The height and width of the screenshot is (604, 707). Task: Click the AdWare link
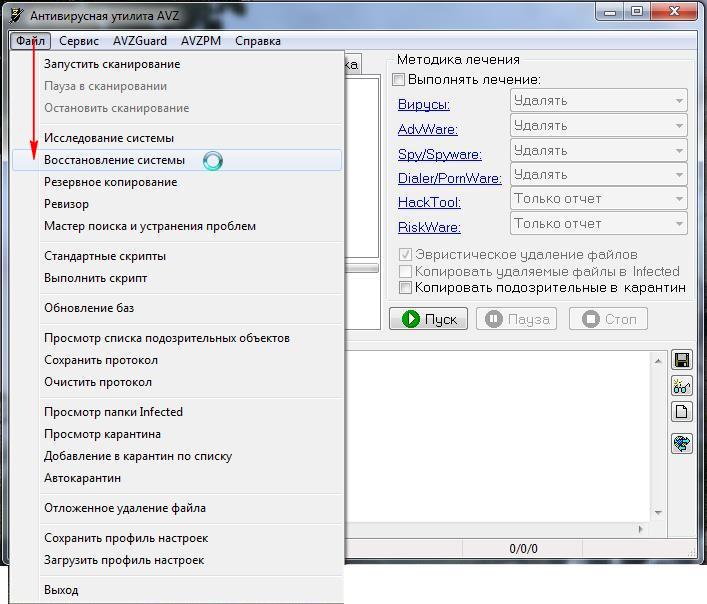pos(427,129)
